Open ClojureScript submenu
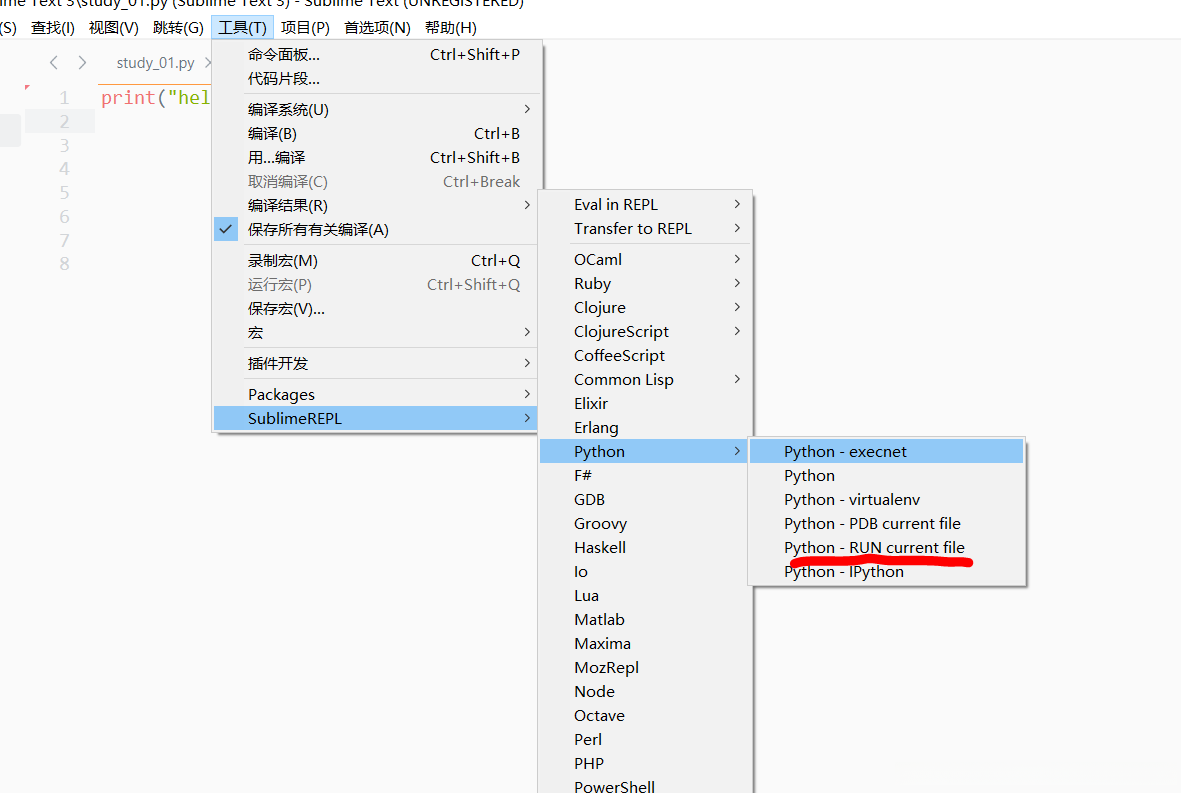The height and width of the screenshot is (793, 1181). click(x=645, y=331)
